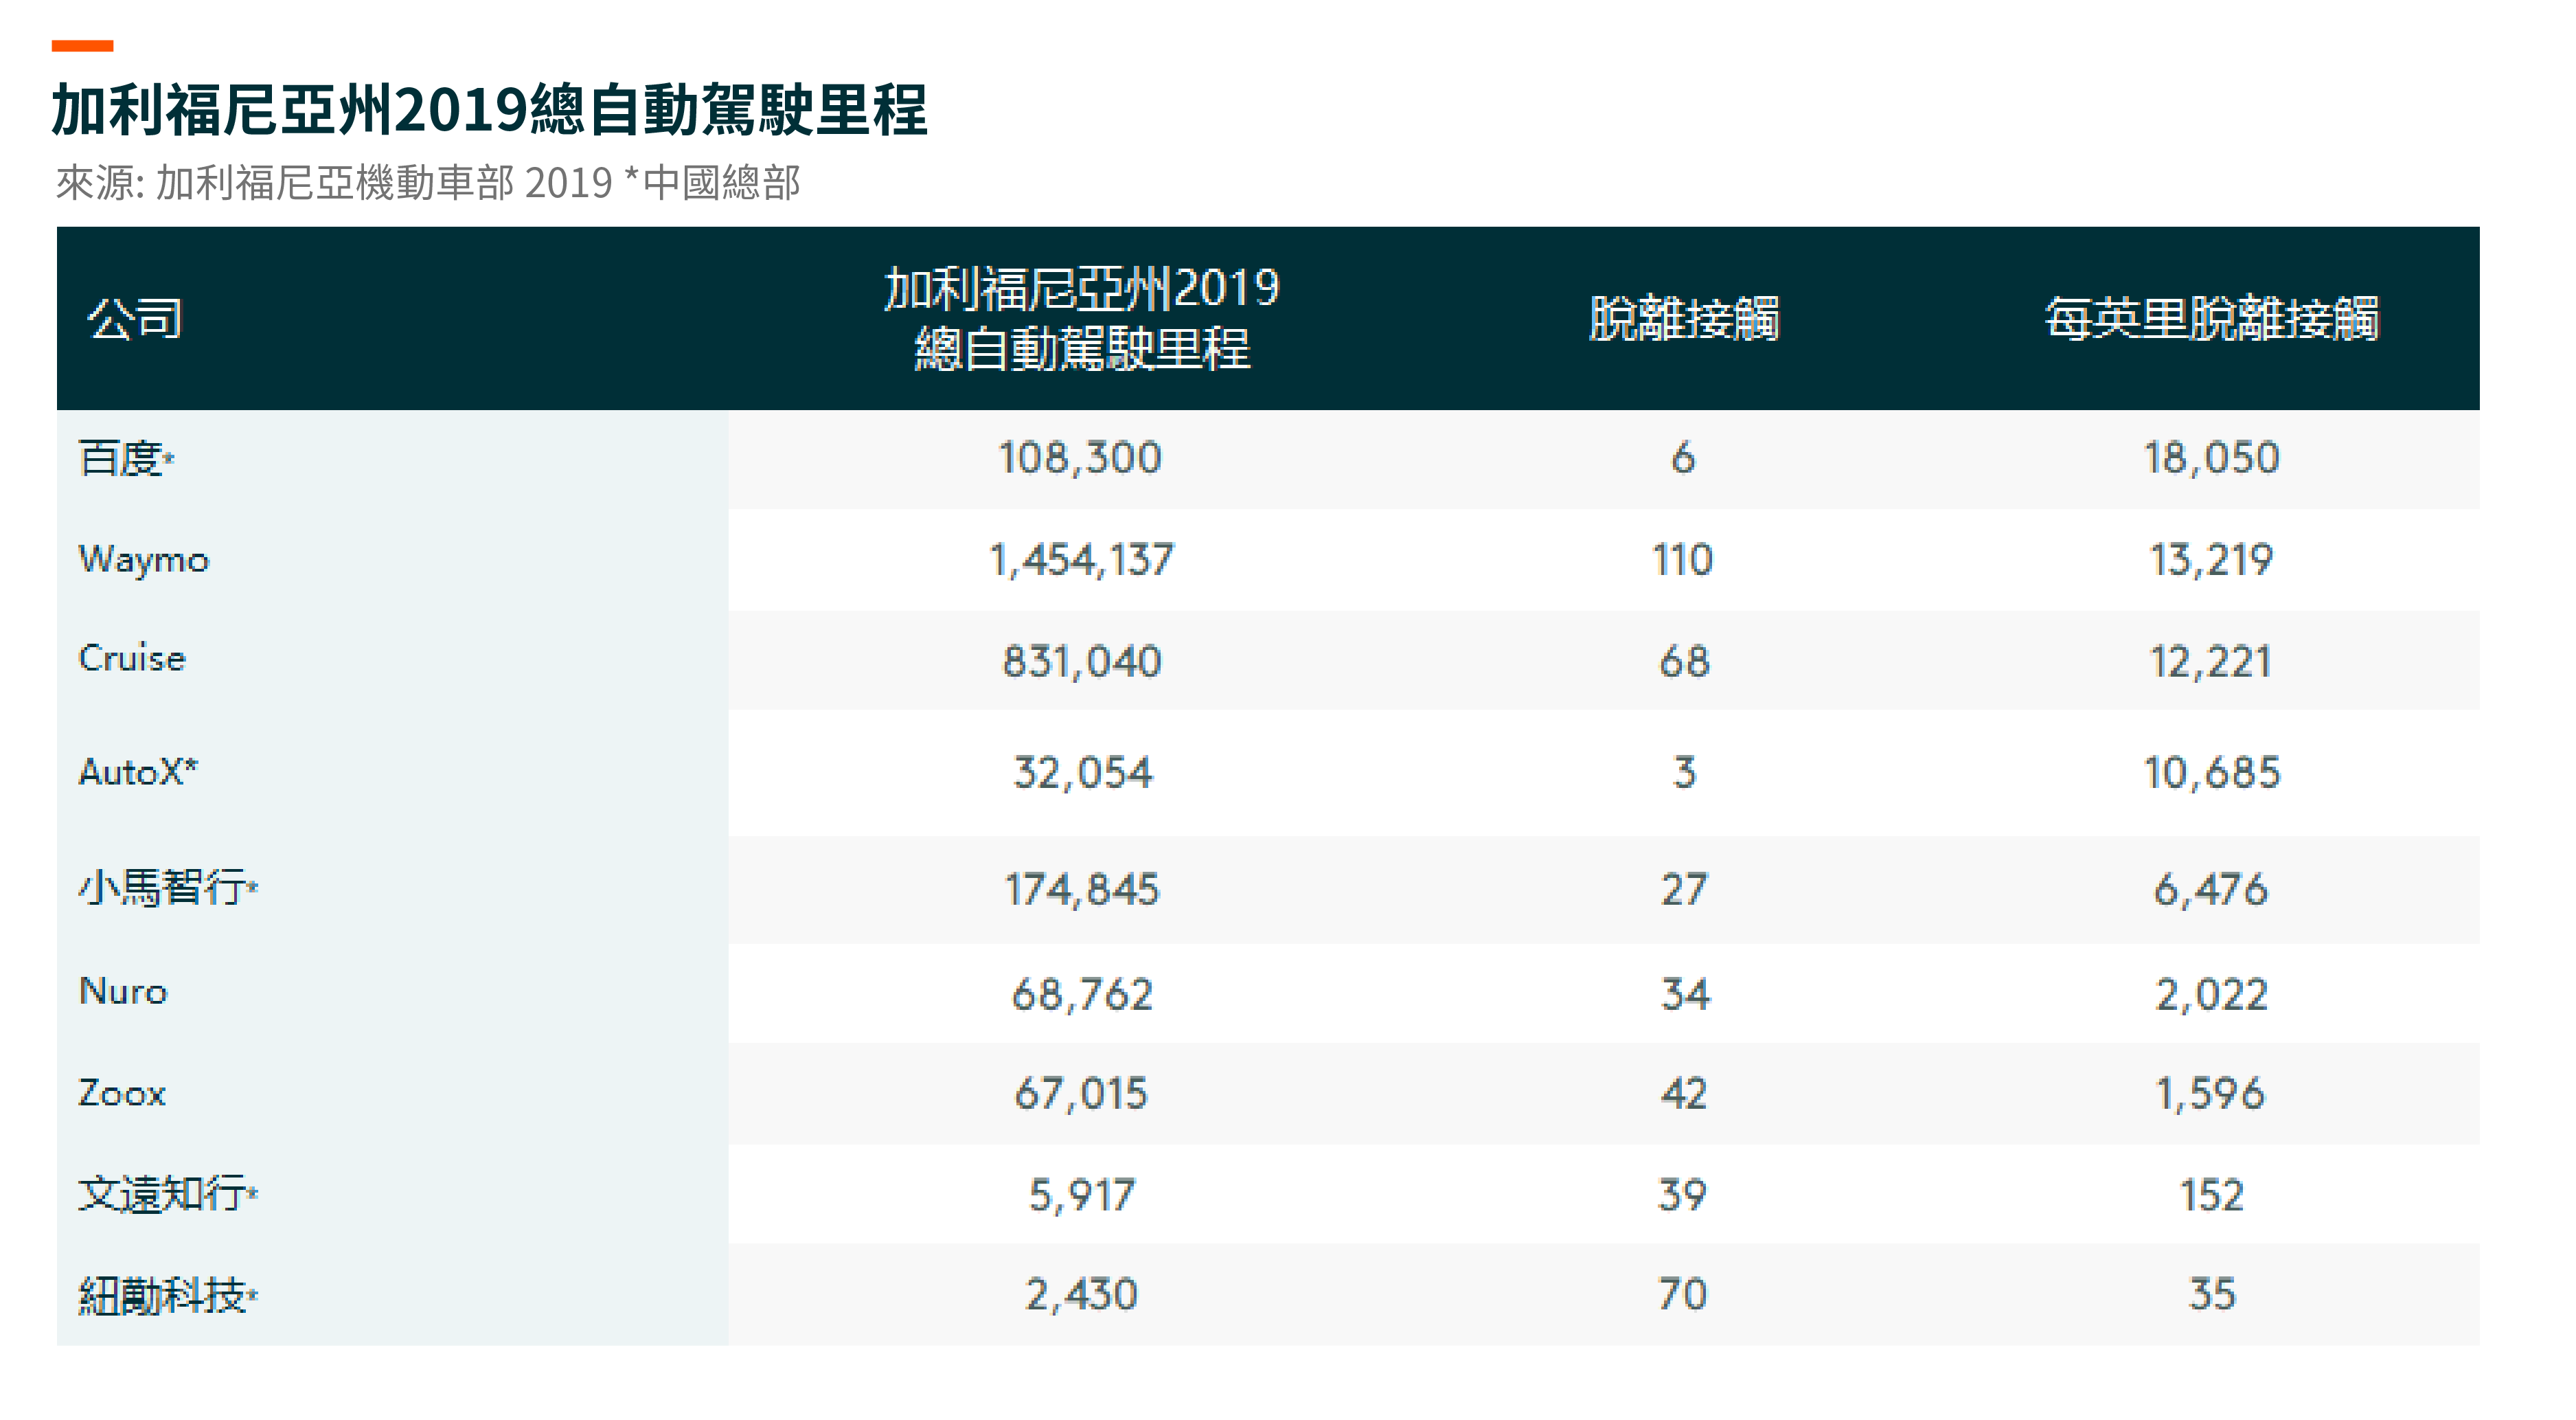
Task: Click the miles-per-disengagement value 152
Action: (x=2211, y=1195)
